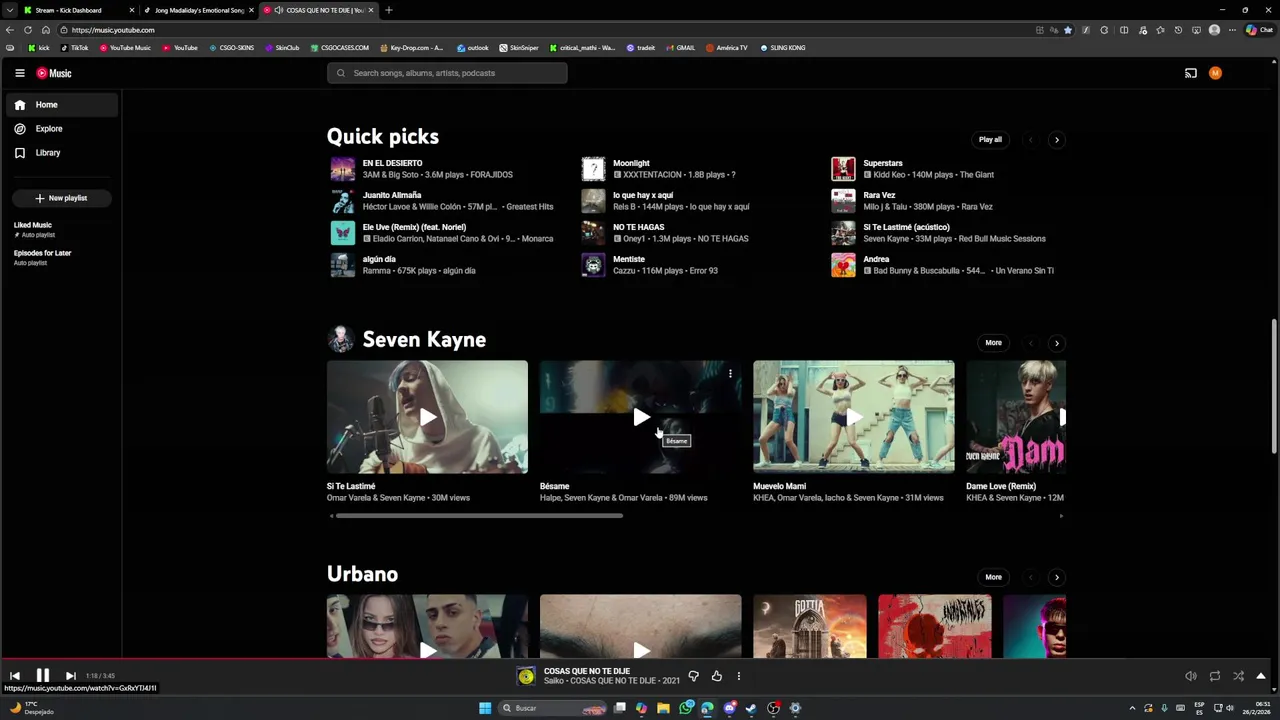Click the page vertical scrollbar

pyautogui.click(x=1274, y=388)
